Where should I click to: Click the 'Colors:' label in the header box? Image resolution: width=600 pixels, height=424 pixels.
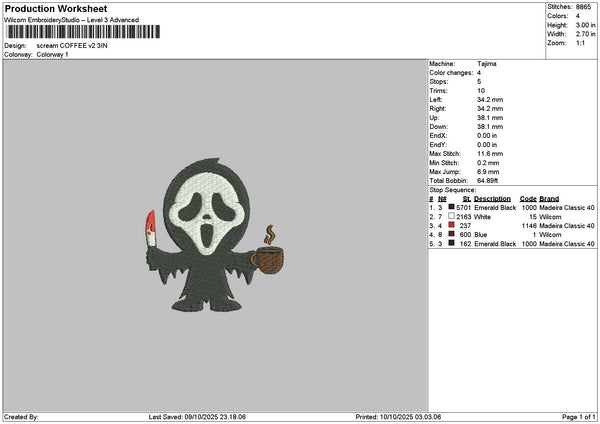pos(558,16)
